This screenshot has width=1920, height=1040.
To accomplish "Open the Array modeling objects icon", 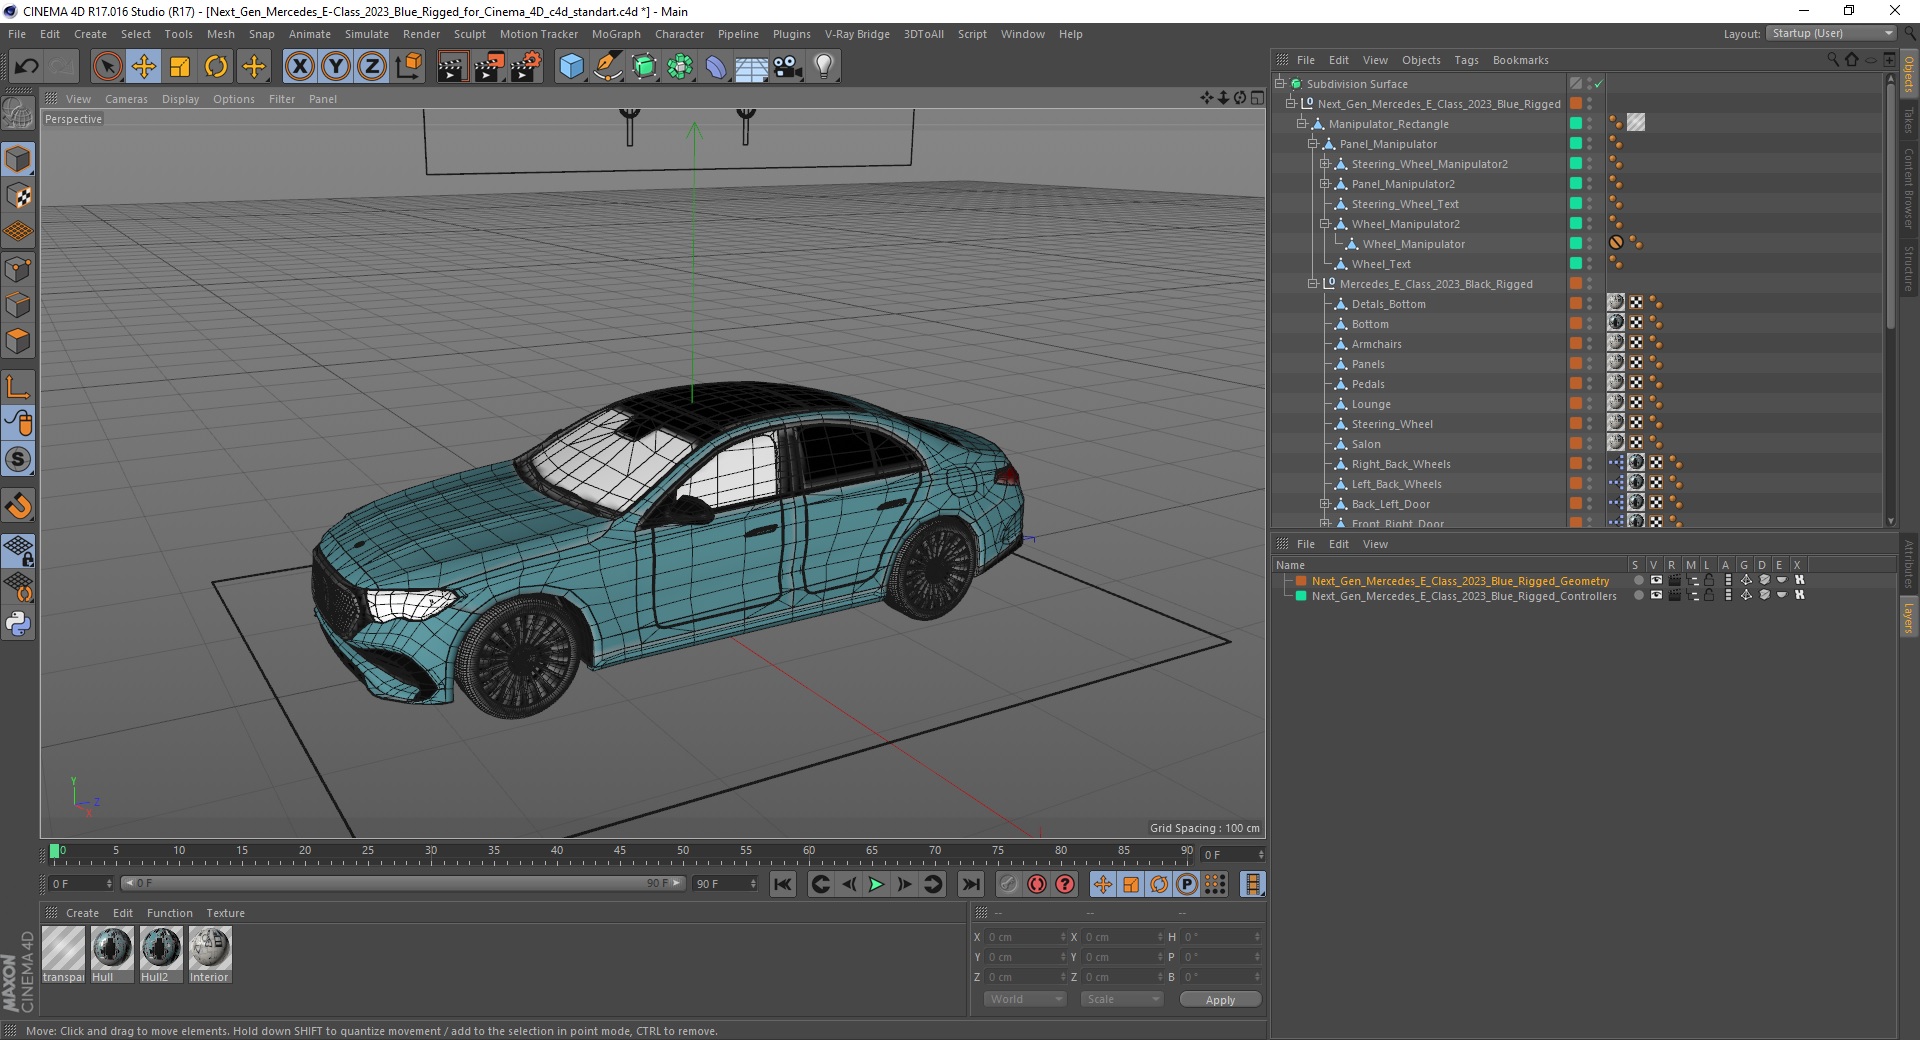I will coord(680,67).
